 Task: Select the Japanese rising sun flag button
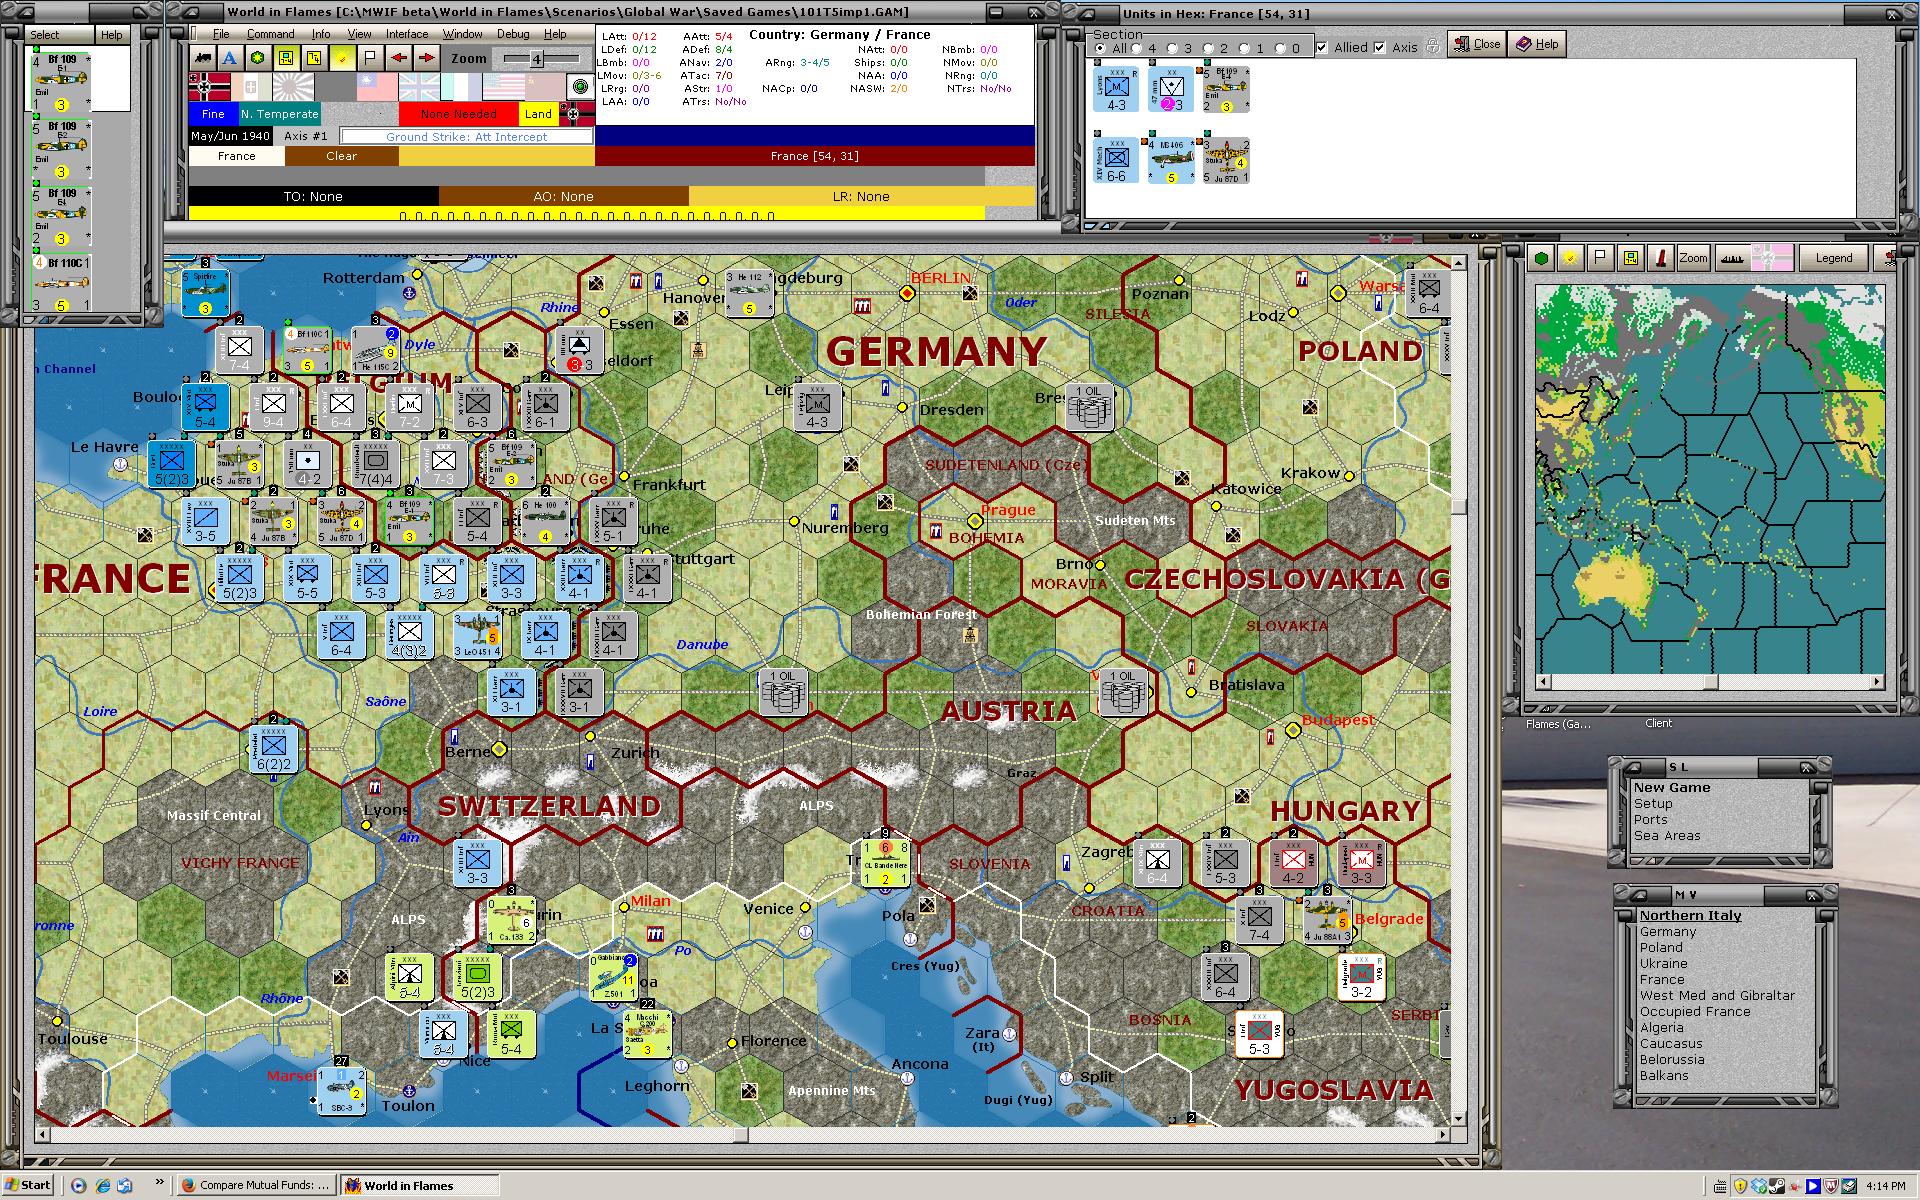tap(293, 87)
